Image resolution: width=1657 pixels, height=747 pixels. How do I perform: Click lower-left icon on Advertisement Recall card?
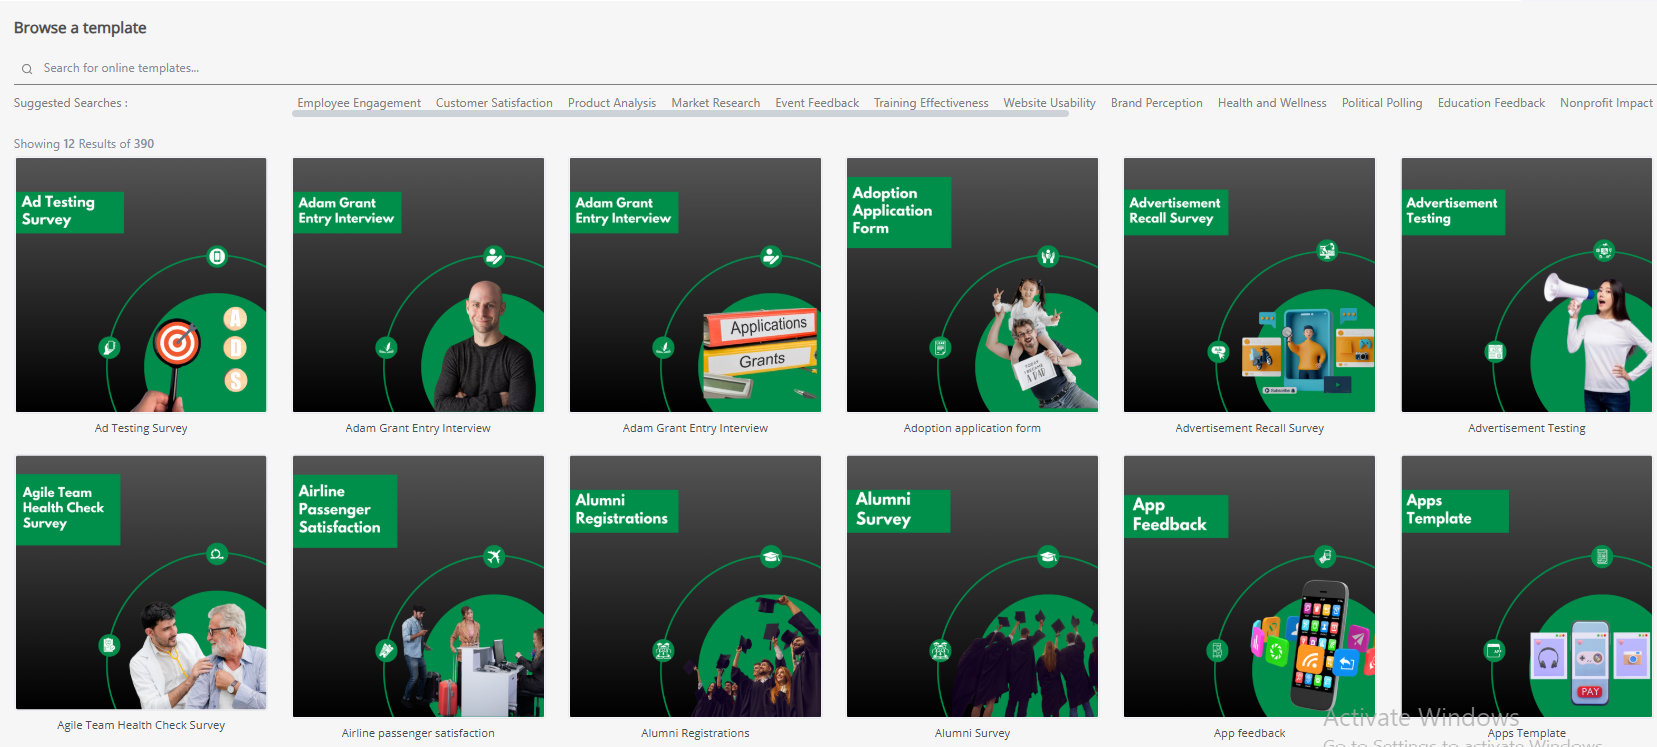pos(1218,352)
